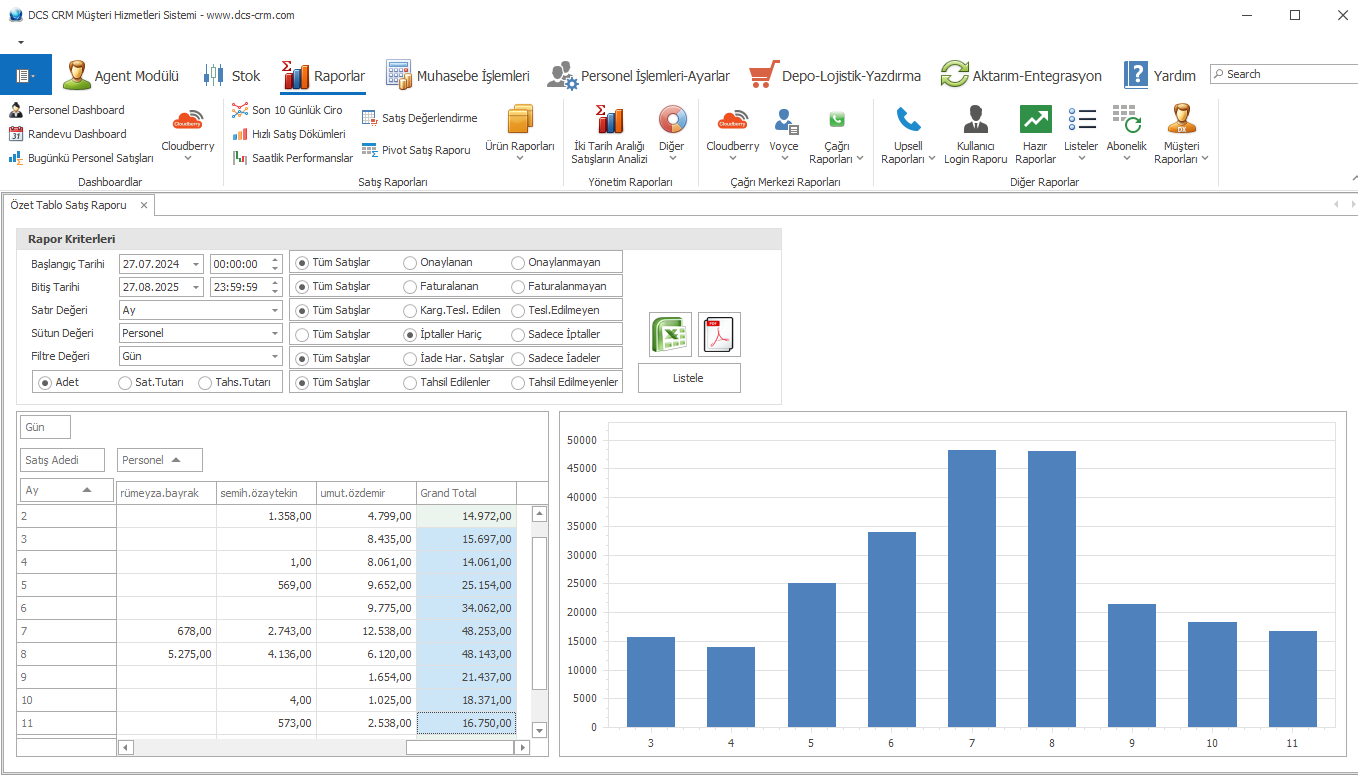Click the Listele button
Image resolution: width=1358 pixels, height=775 pixels.
(689, 378)
